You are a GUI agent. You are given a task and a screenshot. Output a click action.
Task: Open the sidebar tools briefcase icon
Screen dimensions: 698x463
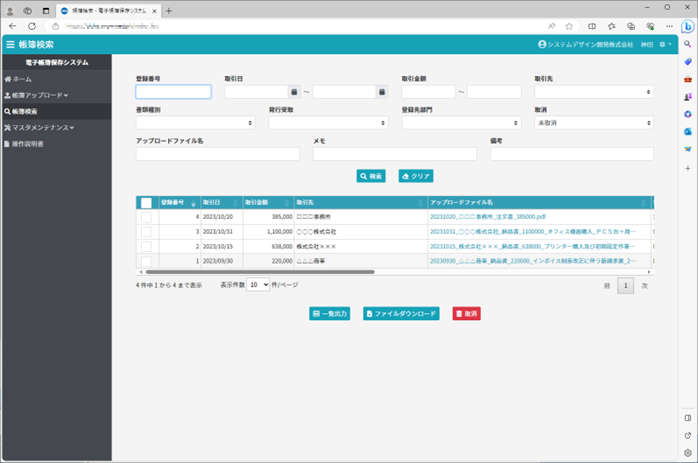click(688, 79)
